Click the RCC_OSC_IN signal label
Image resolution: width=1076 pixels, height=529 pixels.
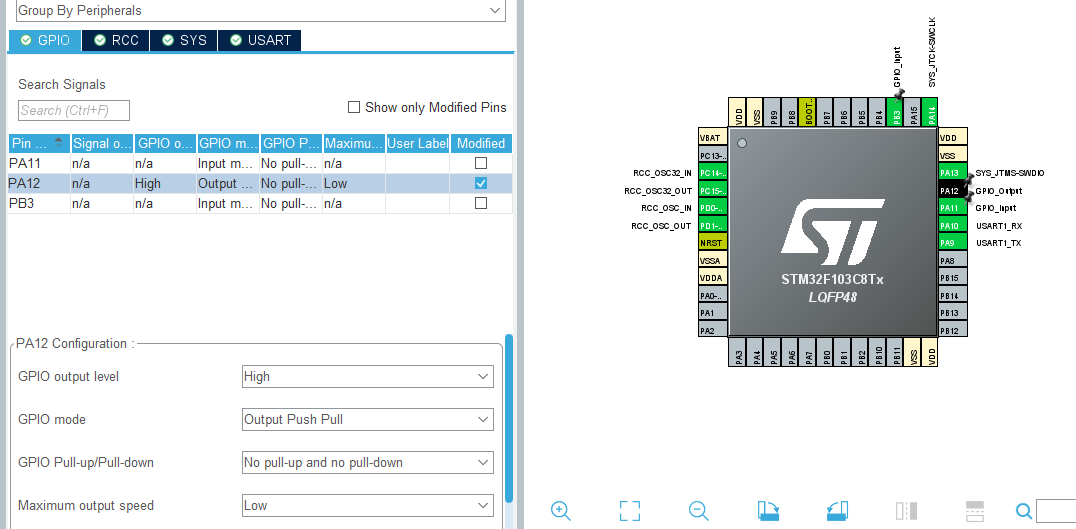pos(666,208)
